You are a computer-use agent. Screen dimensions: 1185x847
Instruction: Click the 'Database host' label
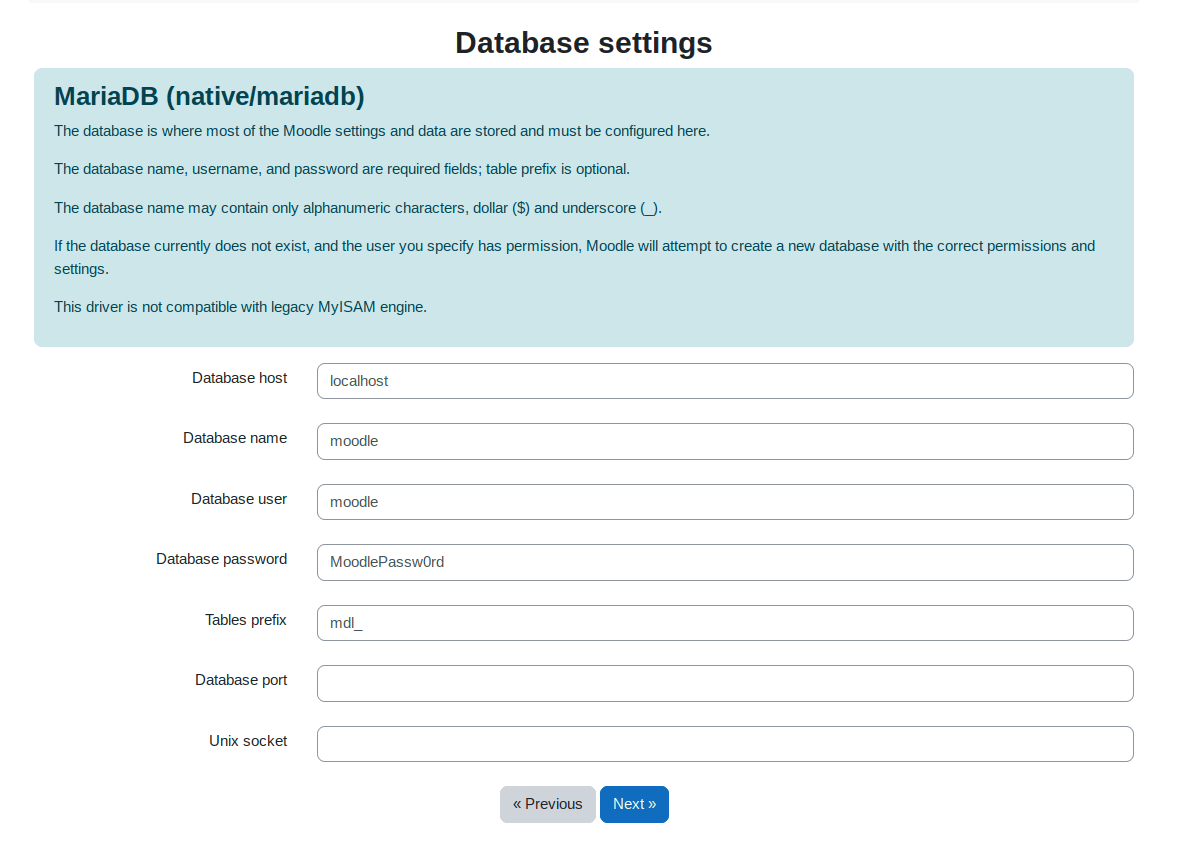pyautogui.click(x=240, y=378)
